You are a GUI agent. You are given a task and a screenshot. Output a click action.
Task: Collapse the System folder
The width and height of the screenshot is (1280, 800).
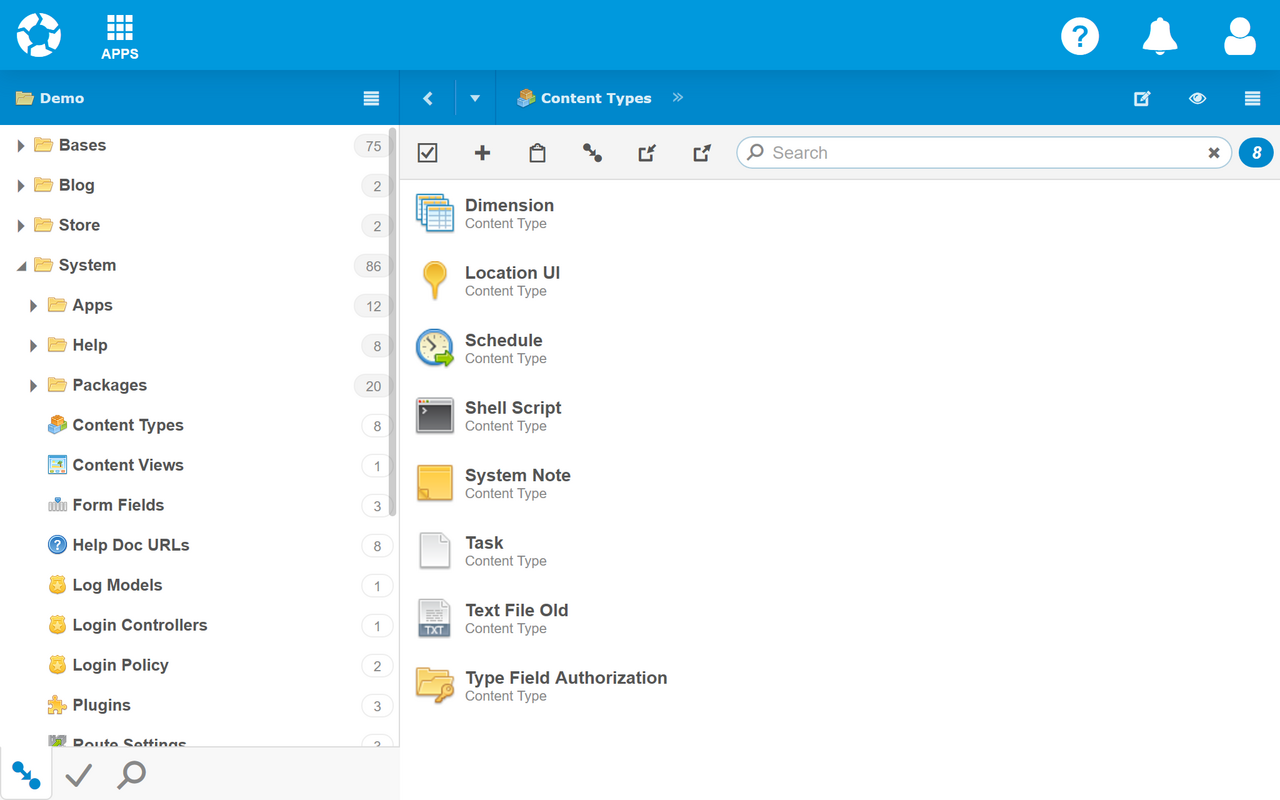point(21,266)
